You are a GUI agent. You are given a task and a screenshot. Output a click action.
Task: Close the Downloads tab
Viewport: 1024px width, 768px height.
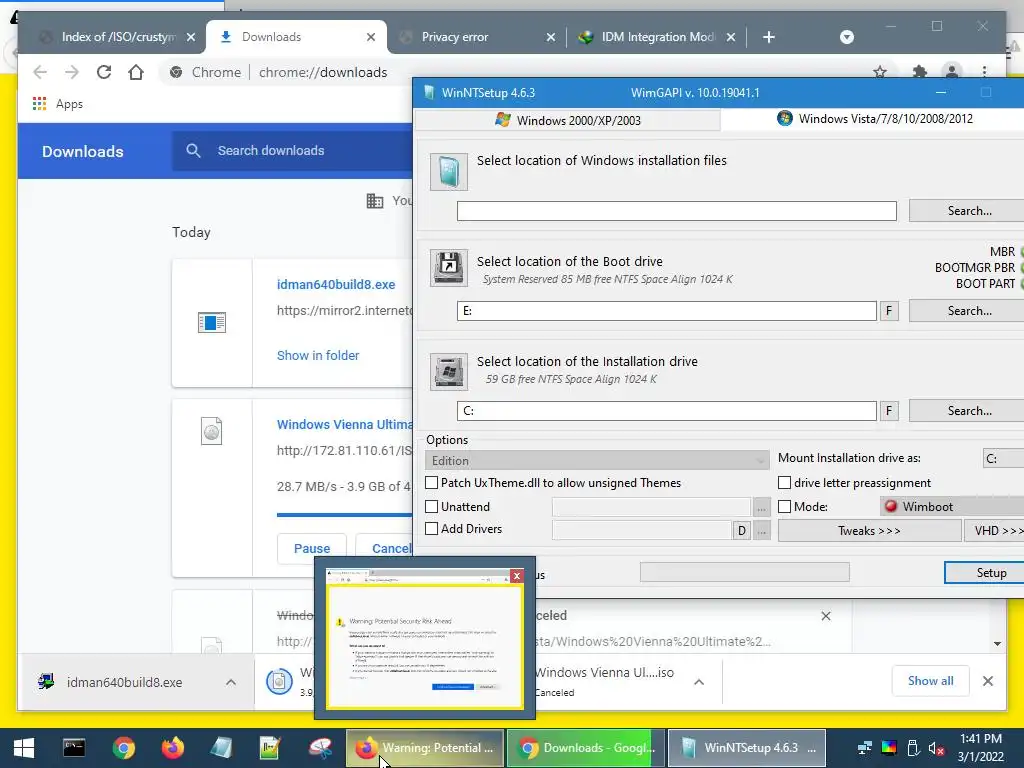(371, 37)
